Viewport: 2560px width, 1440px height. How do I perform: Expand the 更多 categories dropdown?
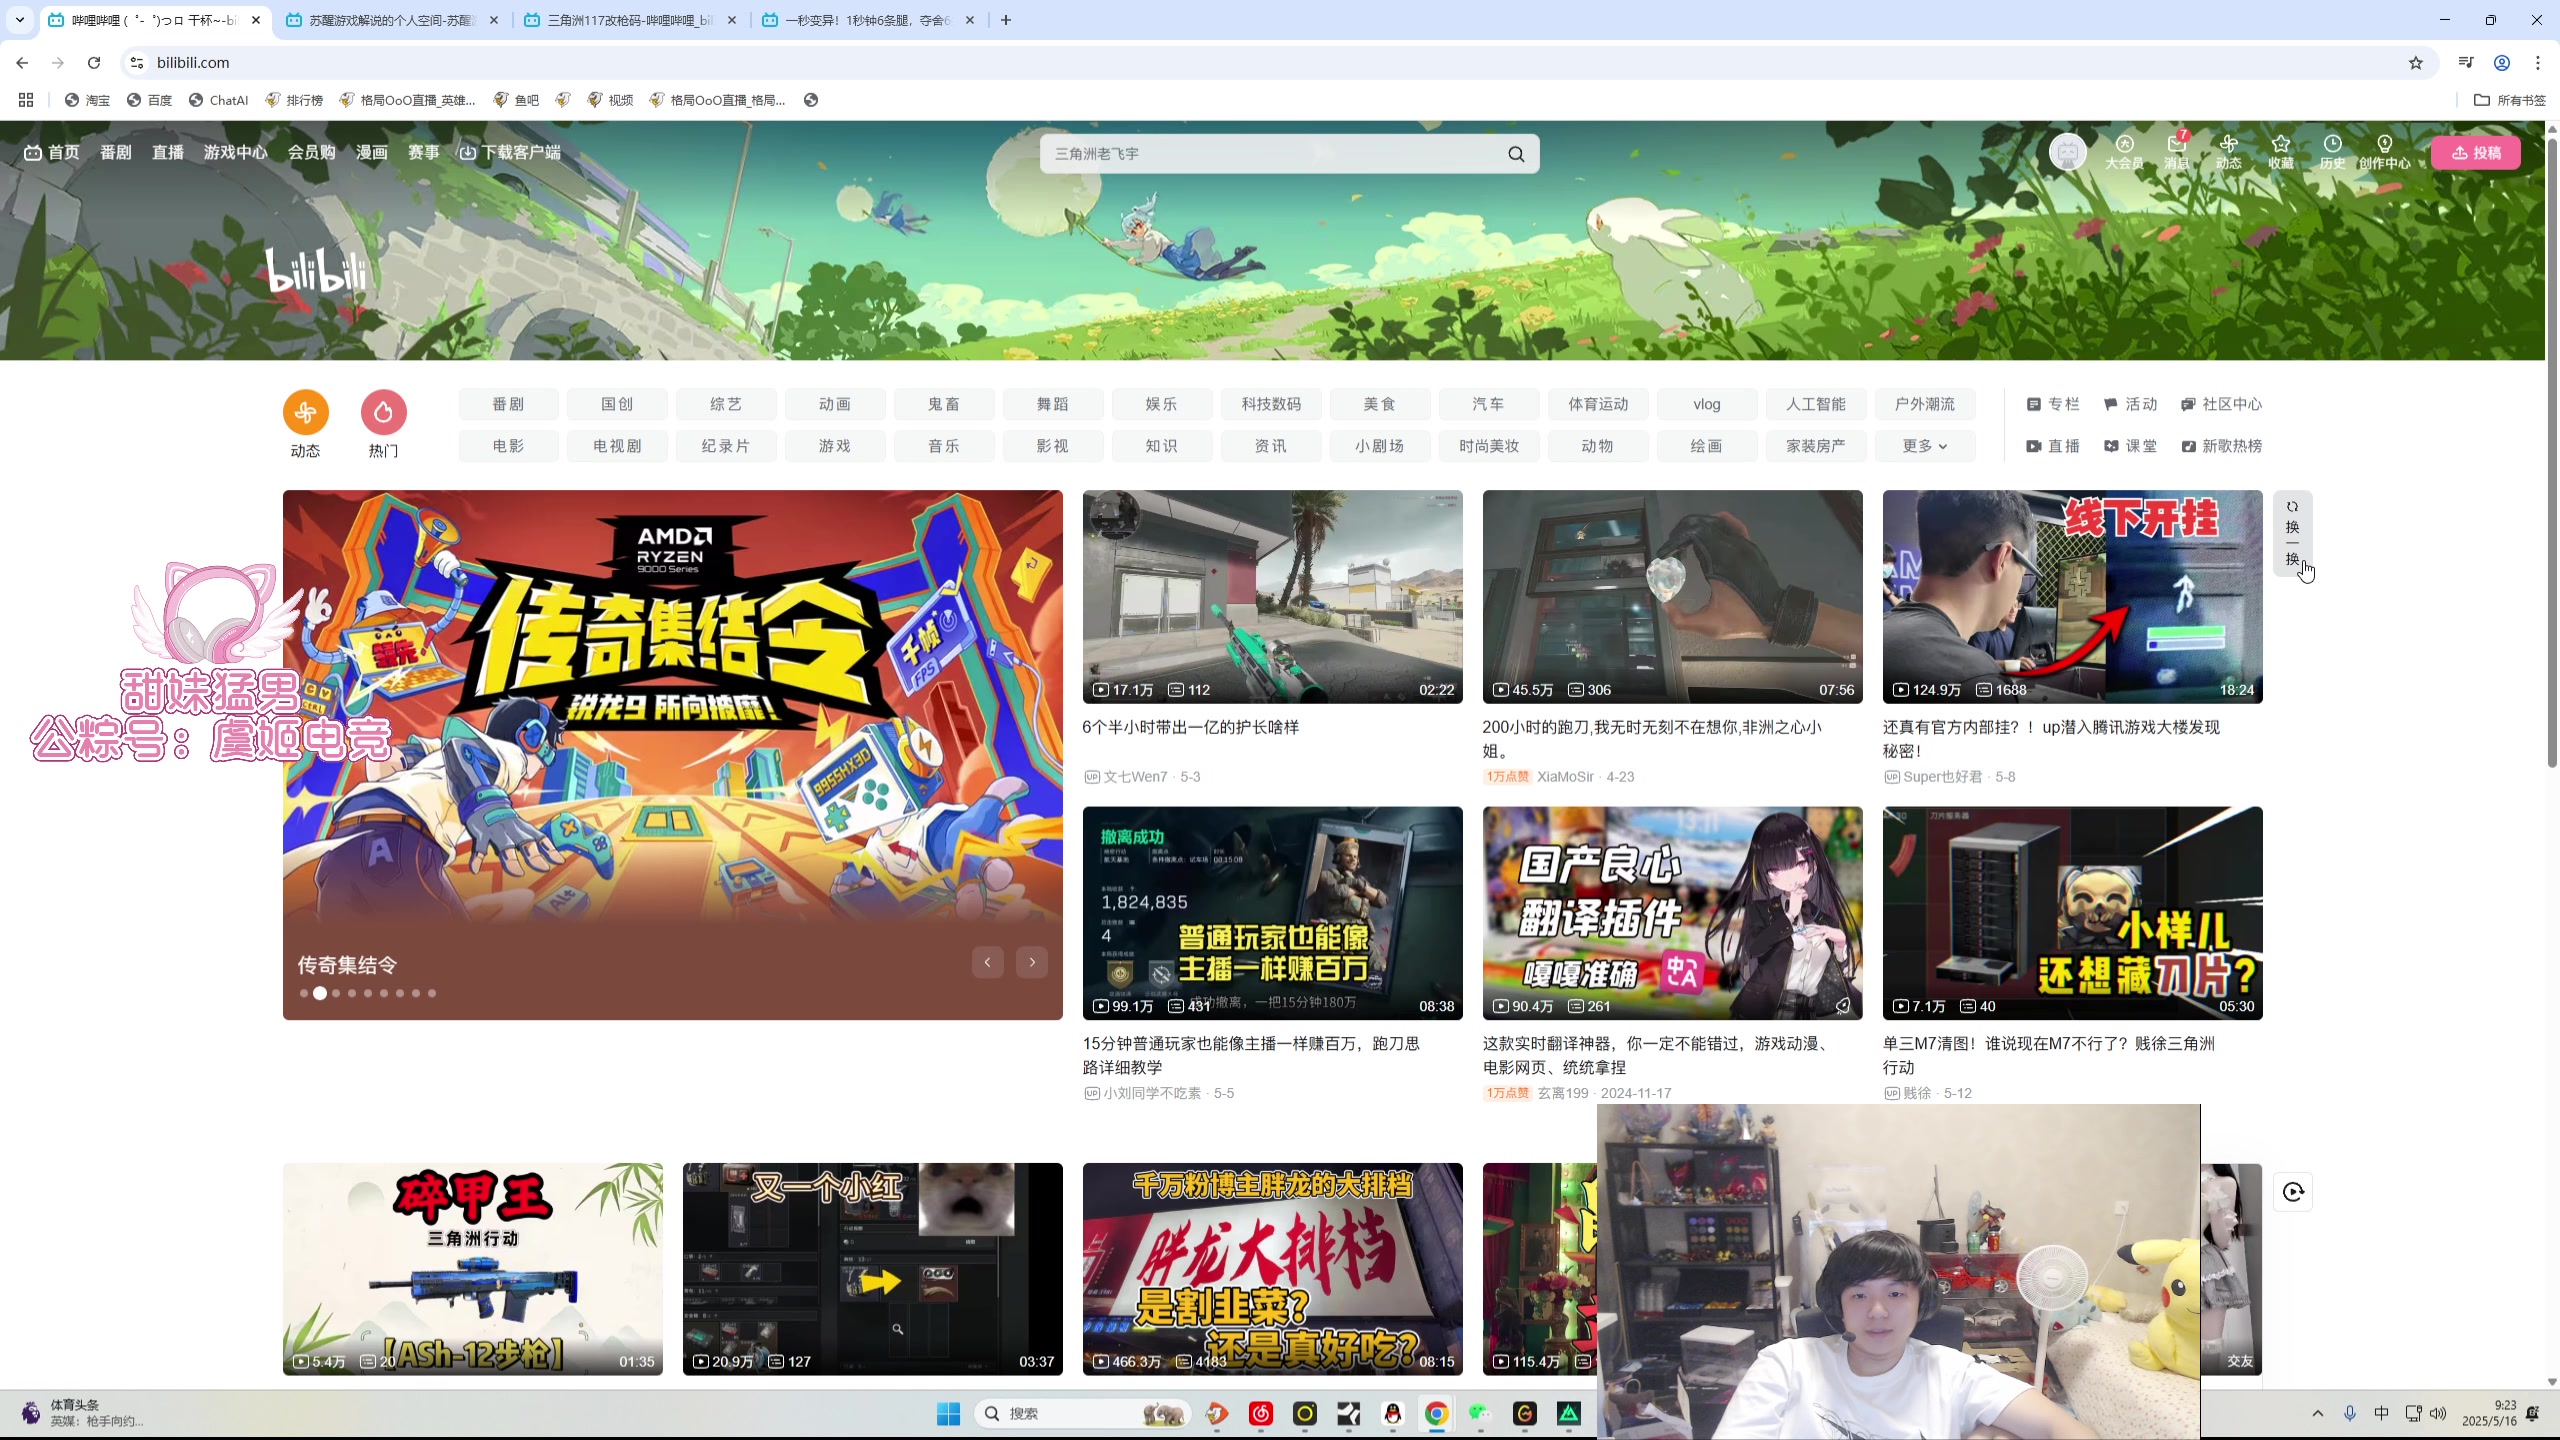[1924, 446]
